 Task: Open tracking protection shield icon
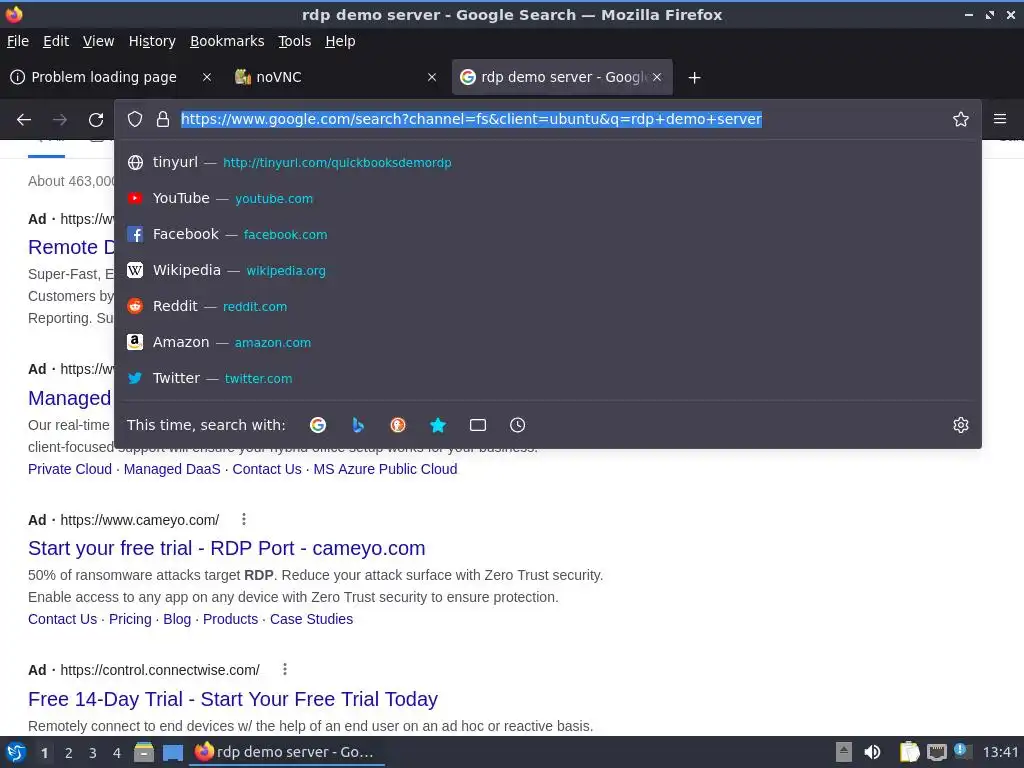(x=135, y=119)
